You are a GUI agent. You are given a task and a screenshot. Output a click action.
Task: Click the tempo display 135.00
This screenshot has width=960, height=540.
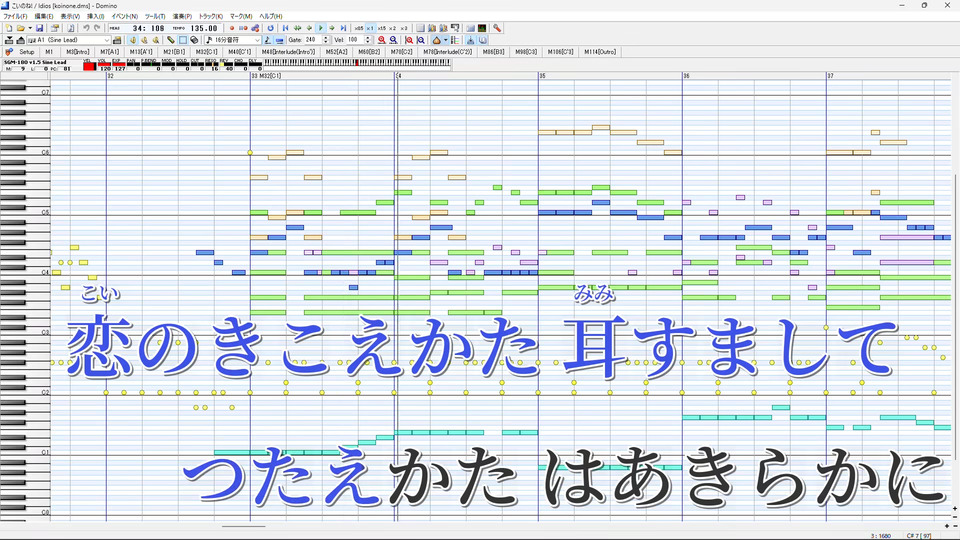(204, 28)
